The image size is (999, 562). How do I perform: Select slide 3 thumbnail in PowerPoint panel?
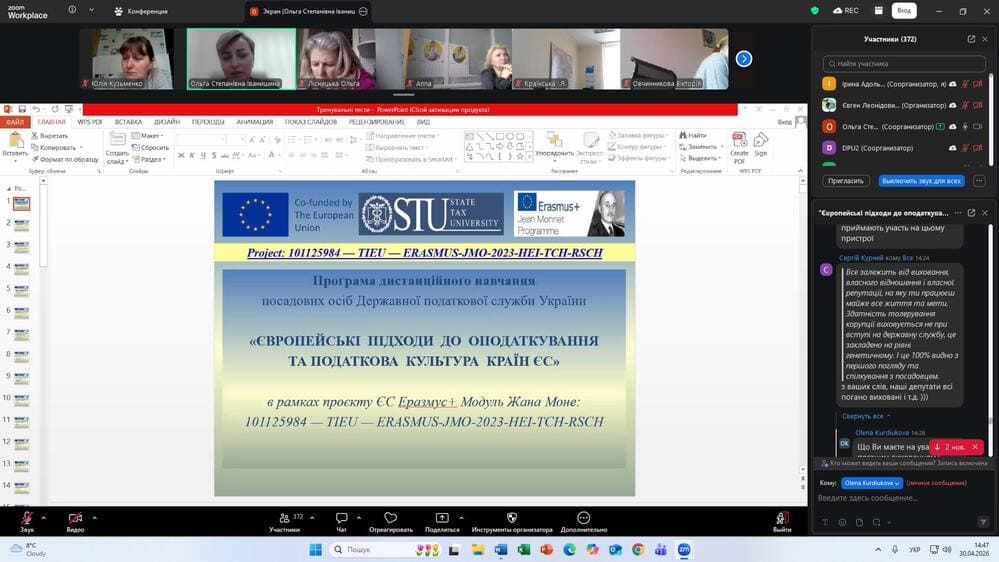[x=22, y=246]
